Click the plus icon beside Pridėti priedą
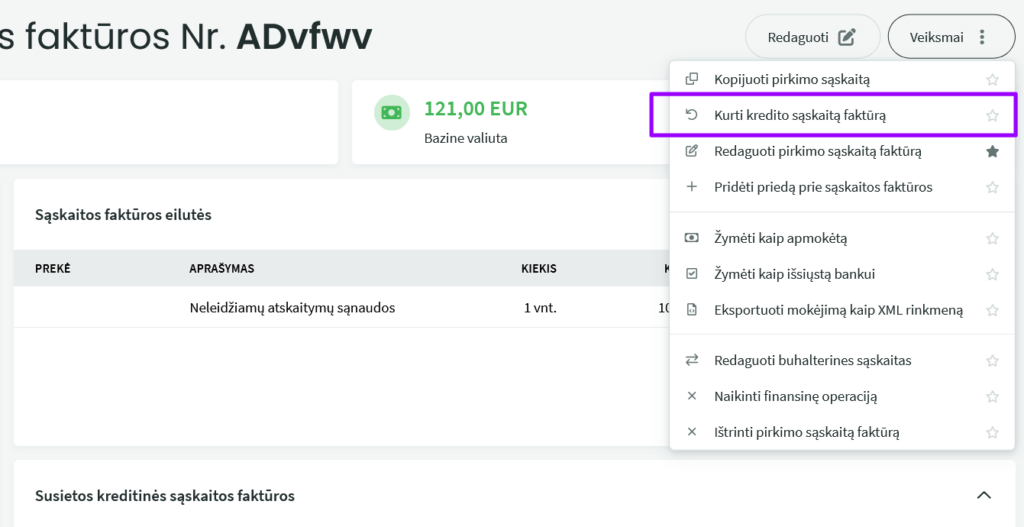This screenshot has height=527, width=1024. pos(691,187)
